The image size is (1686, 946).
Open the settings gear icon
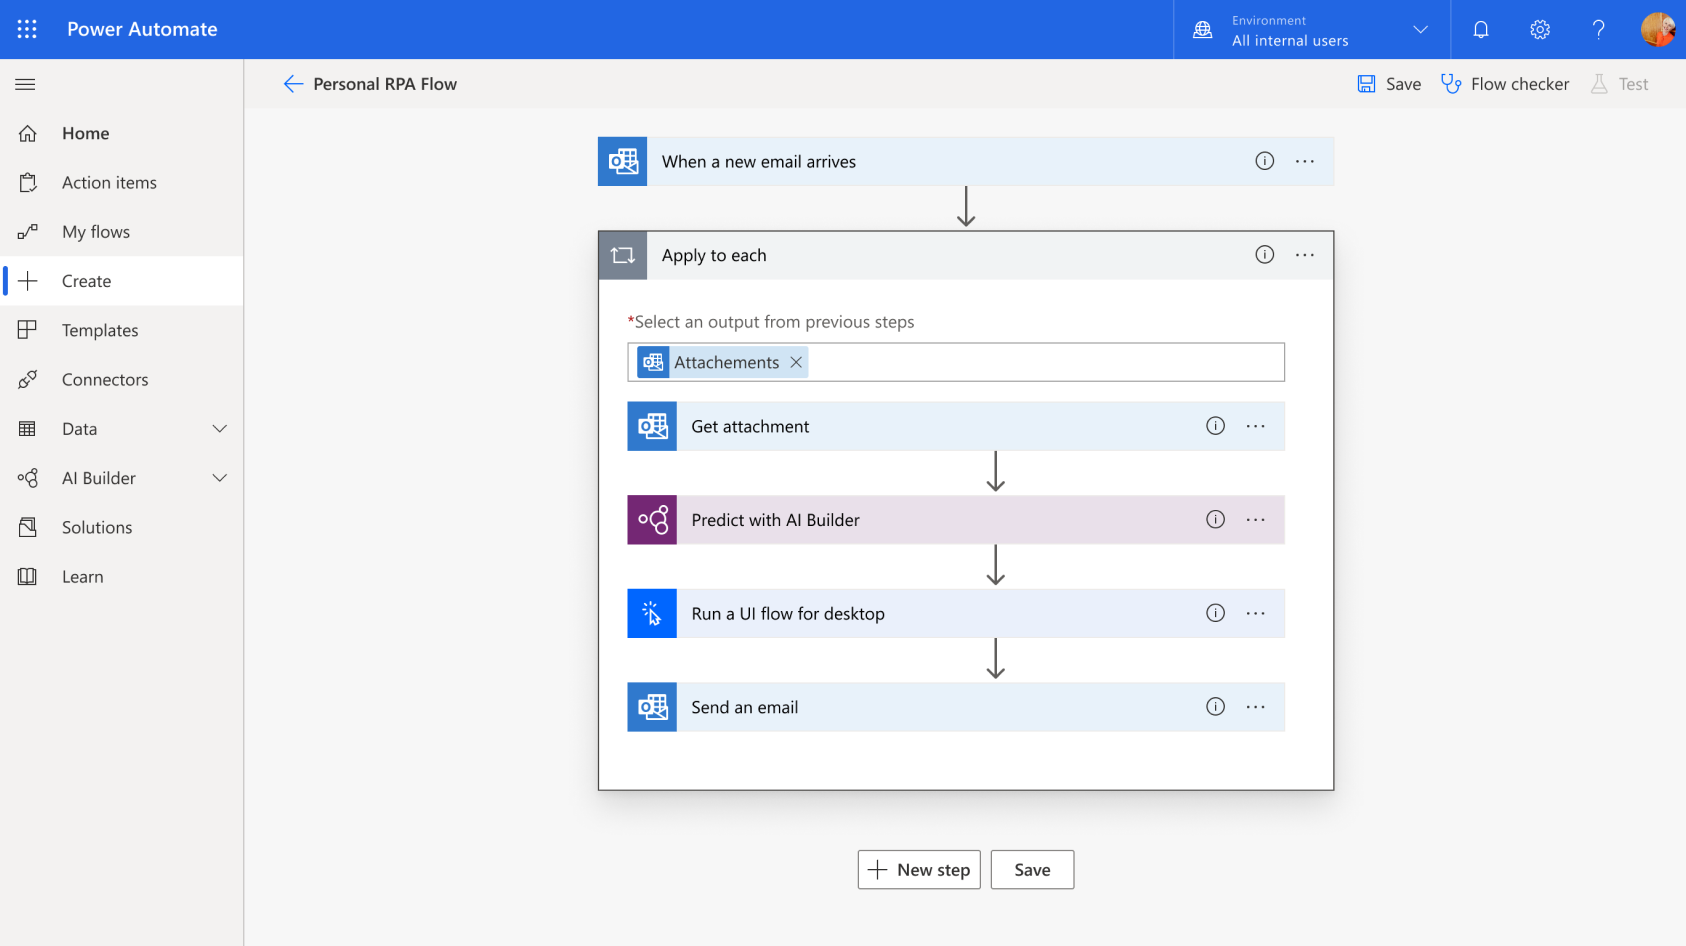(1540, 29)
